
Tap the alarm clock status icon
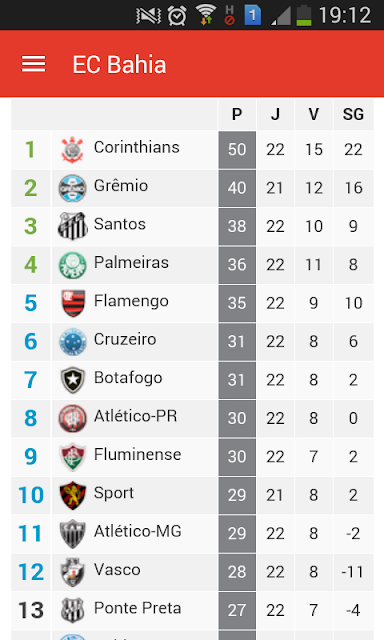pyautogui.click(x=177, y=16)
